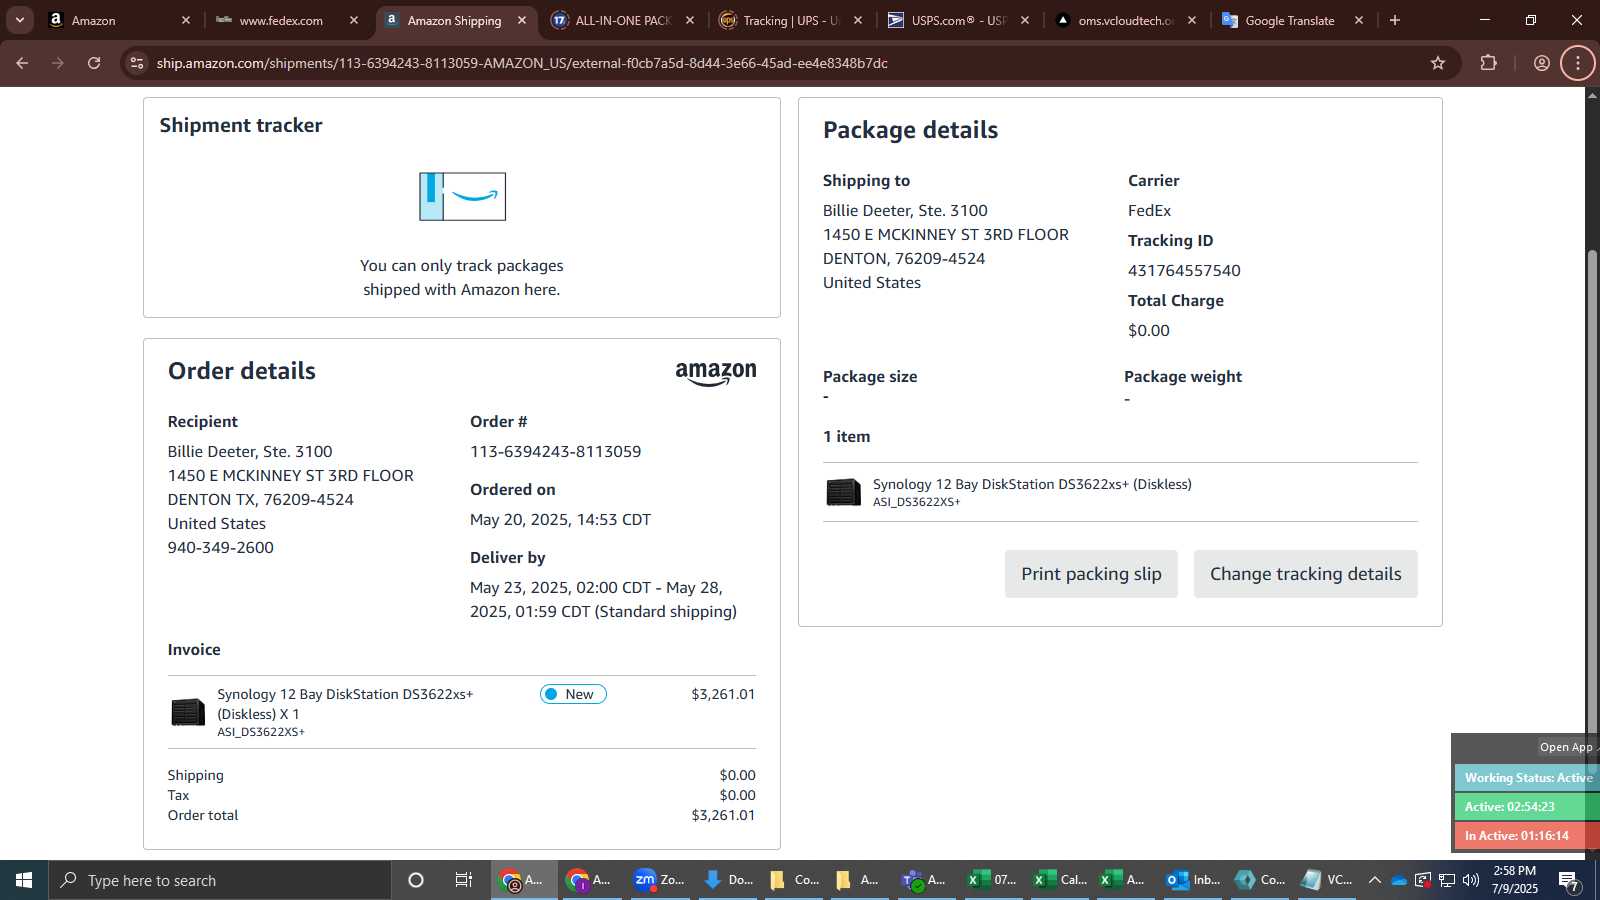
Task: Click the address bar URL
Action: (x=522, y=63)
